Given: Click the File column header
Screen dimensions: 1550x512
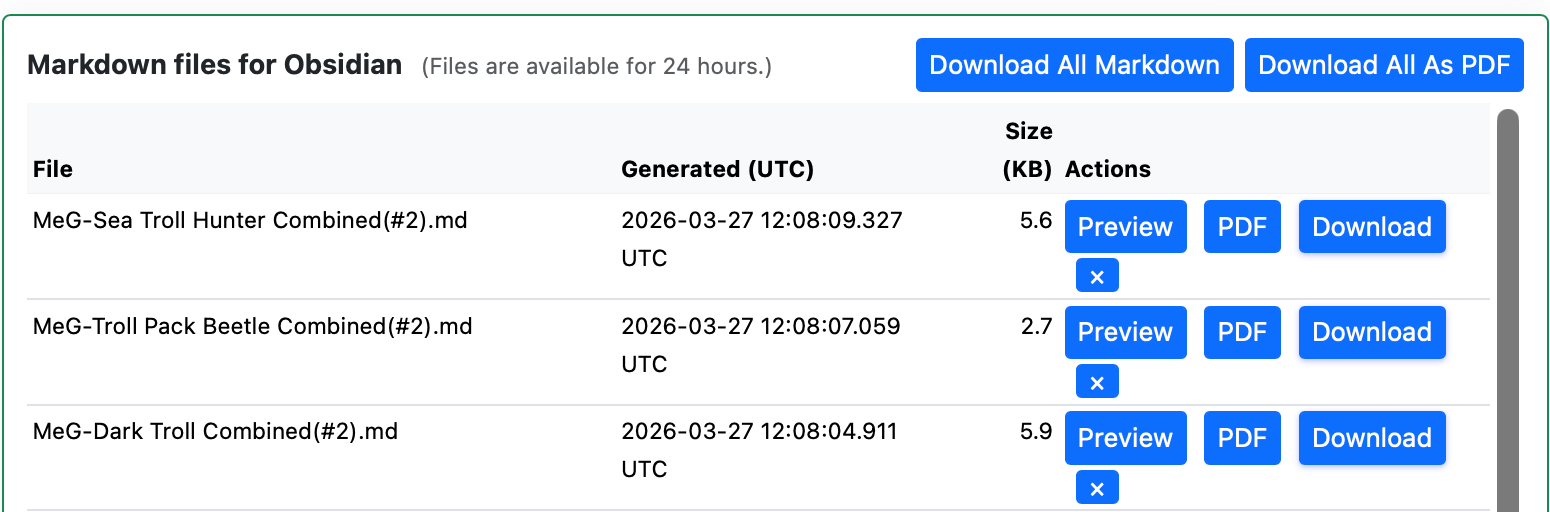Looking at the screenshot, I should tap(53, 169).
